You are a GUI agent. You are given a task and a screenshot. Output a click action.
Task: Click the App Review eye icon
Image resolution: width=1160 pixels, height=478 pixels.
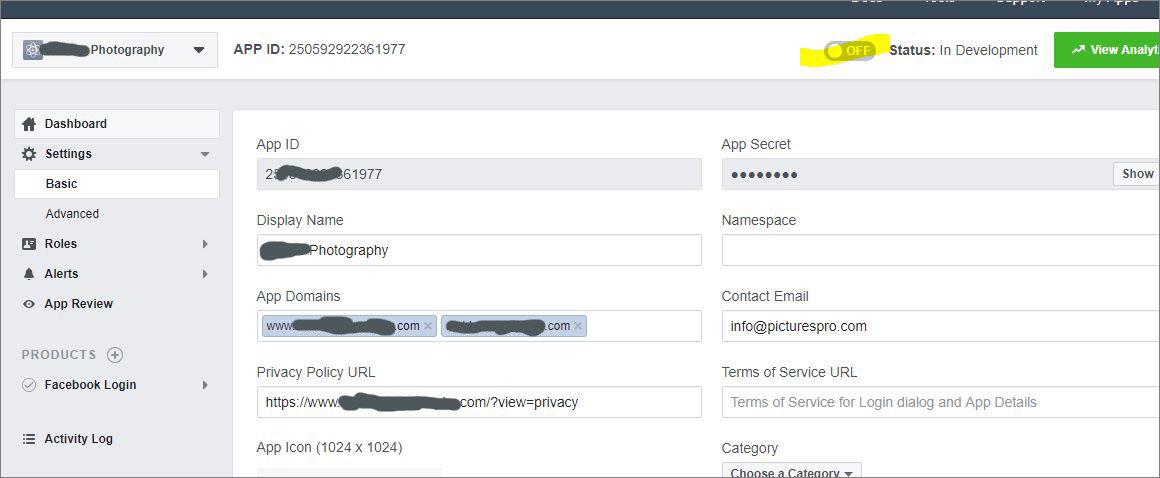click(x=29, y=304)
